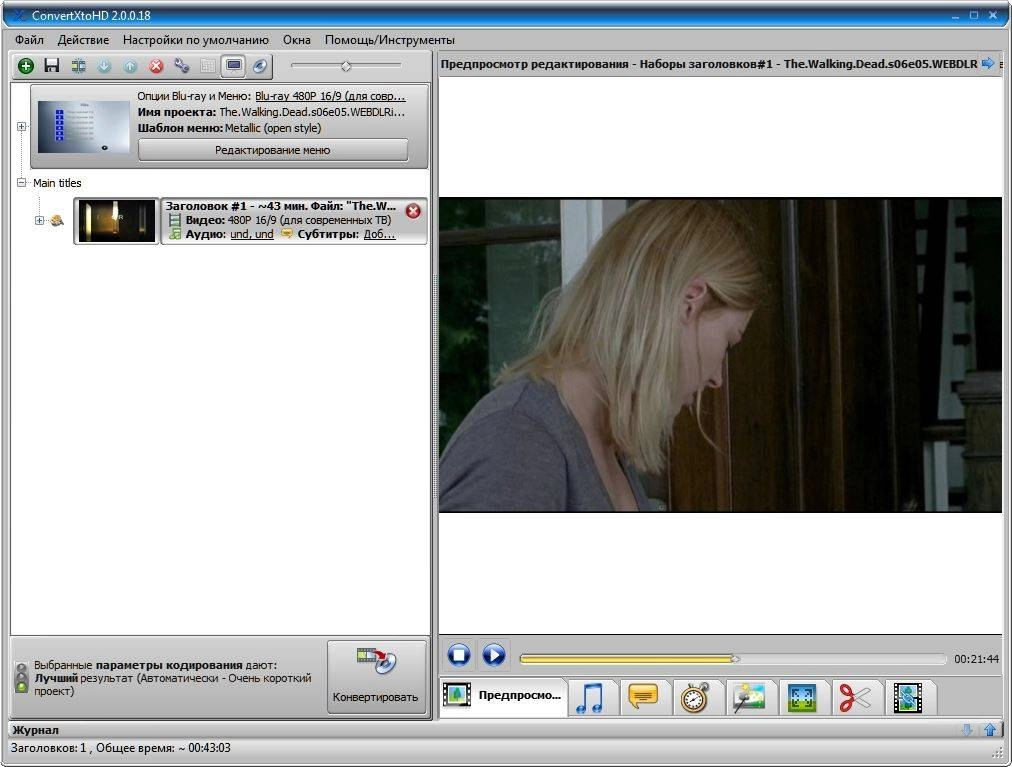Click the preview playback seek bar
The width and height of the screenshot is (1012, 767).
733,659
